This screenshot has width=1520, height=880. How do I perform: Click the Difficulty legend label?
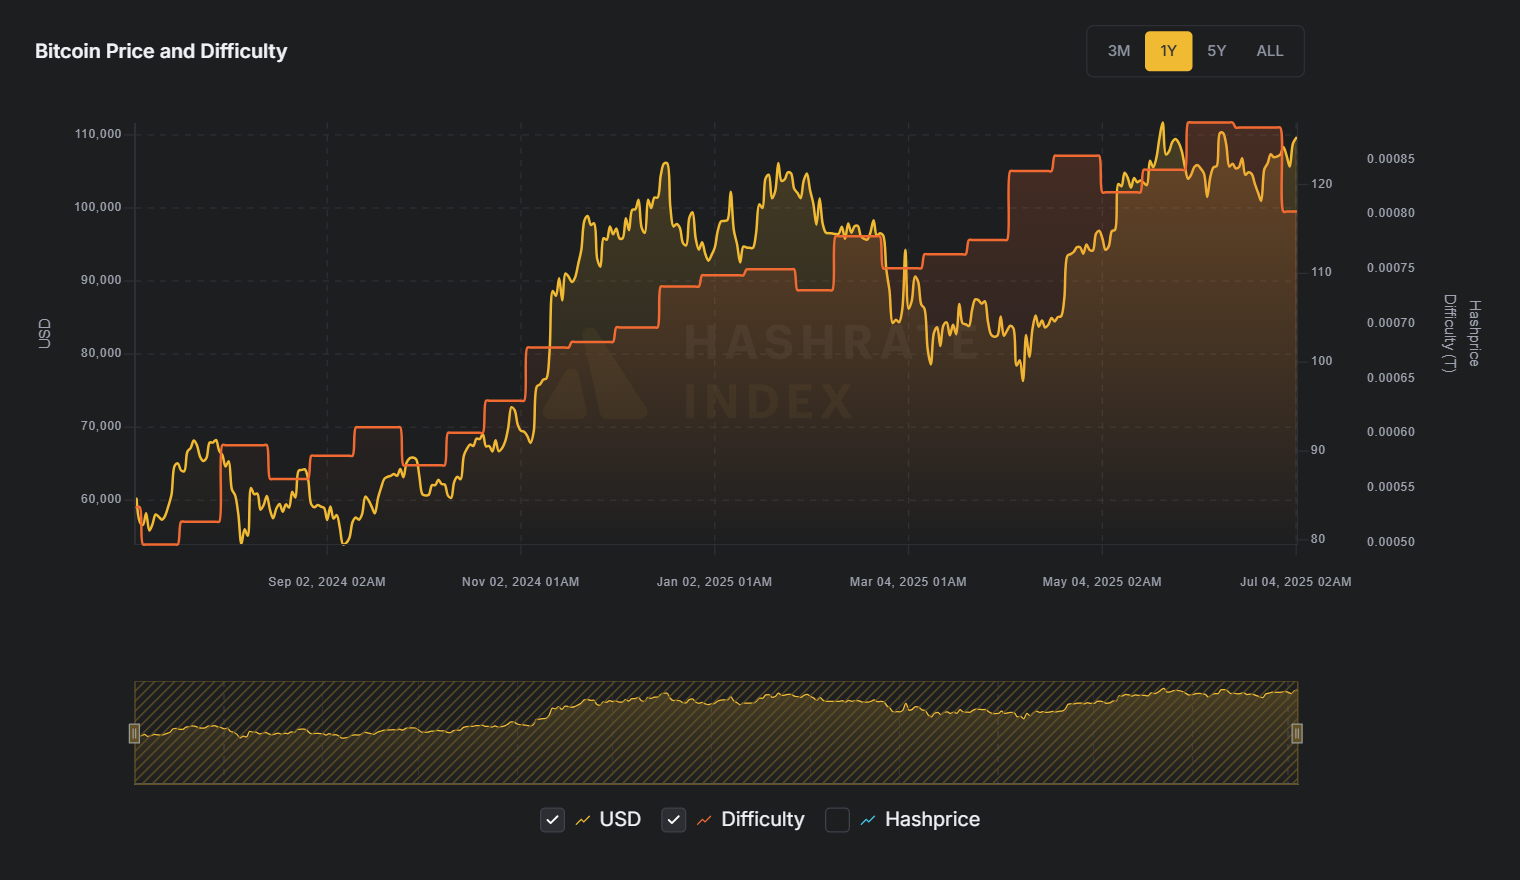[763, 820]
